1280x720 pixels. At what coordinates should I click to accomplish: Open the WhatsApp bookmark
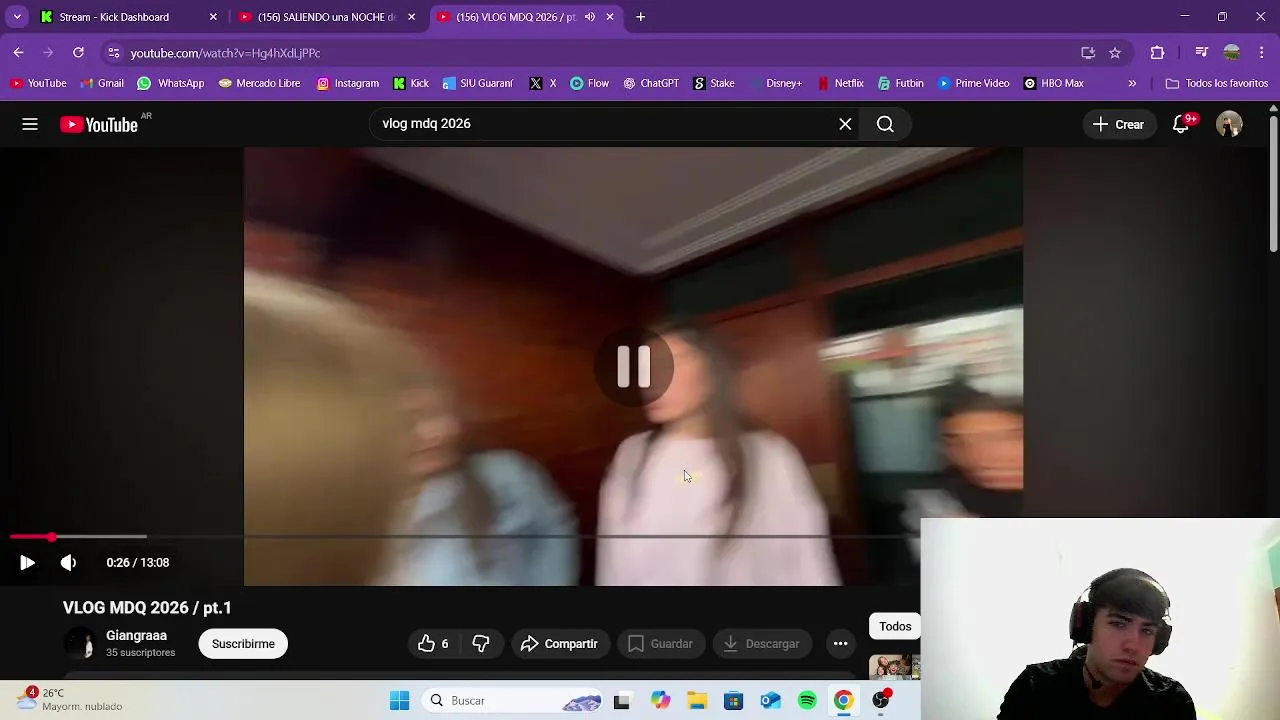click(171, 83)
